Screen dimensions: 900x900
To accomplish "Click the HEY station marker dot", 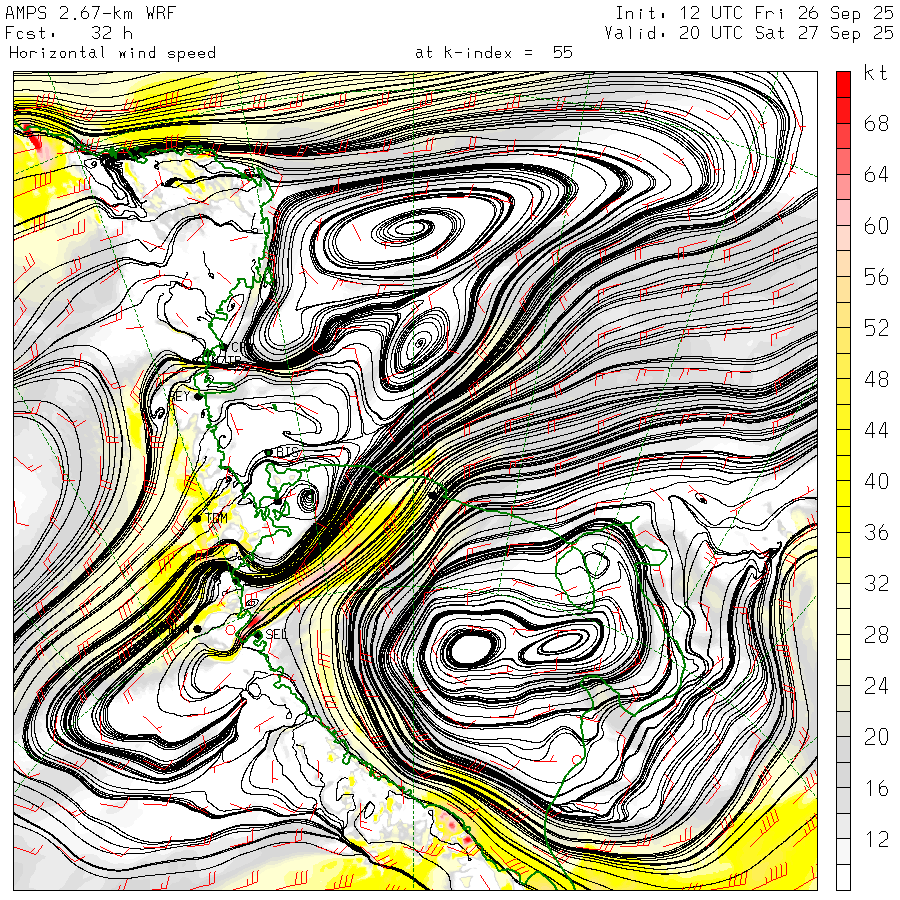I will point(199,396).
